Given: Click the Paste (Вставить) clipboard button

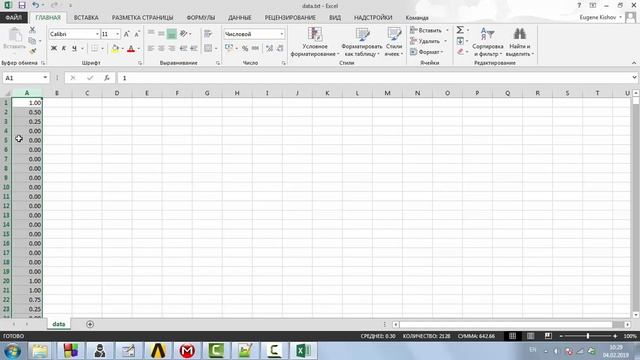Looking at the screenshot, I should click(14, 39).
